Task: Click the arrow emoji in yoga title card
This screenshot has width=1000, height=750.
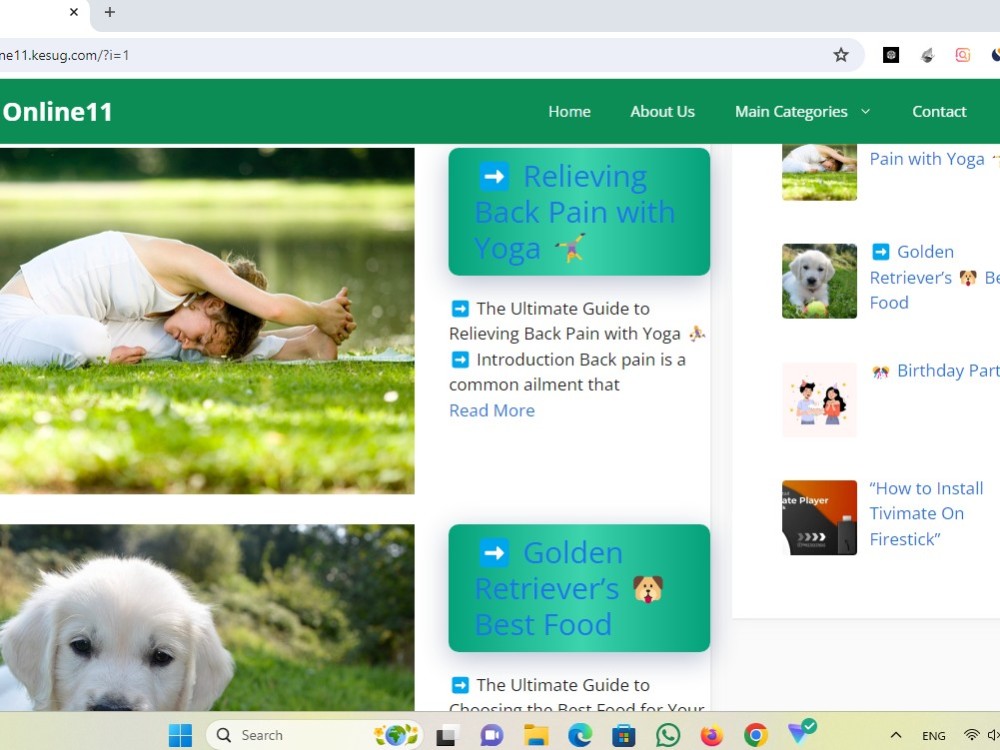Action: tap(494, 176)
